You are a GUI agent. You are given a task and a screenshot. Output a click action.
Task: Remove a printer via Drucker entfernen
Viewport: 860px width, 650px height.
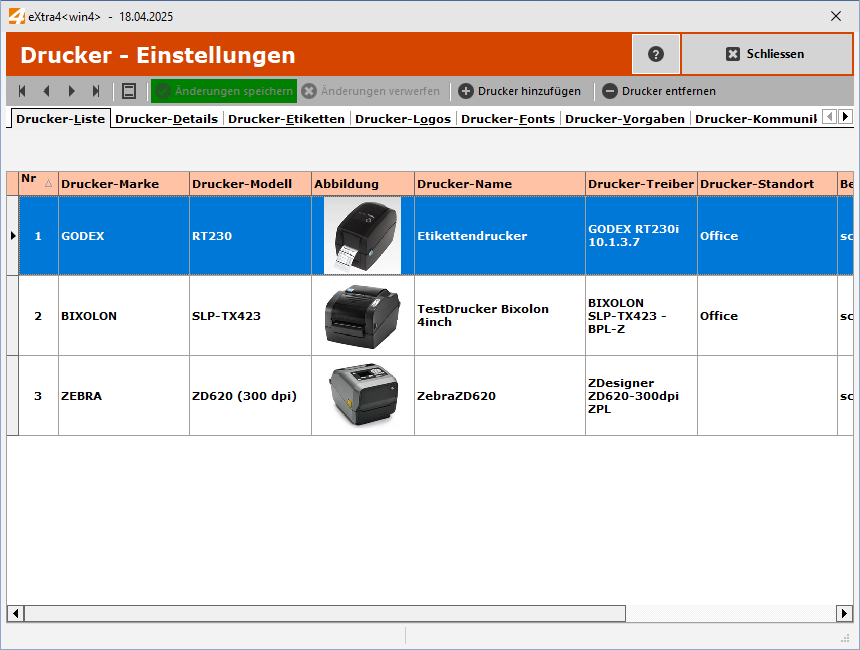pos(660,90)
